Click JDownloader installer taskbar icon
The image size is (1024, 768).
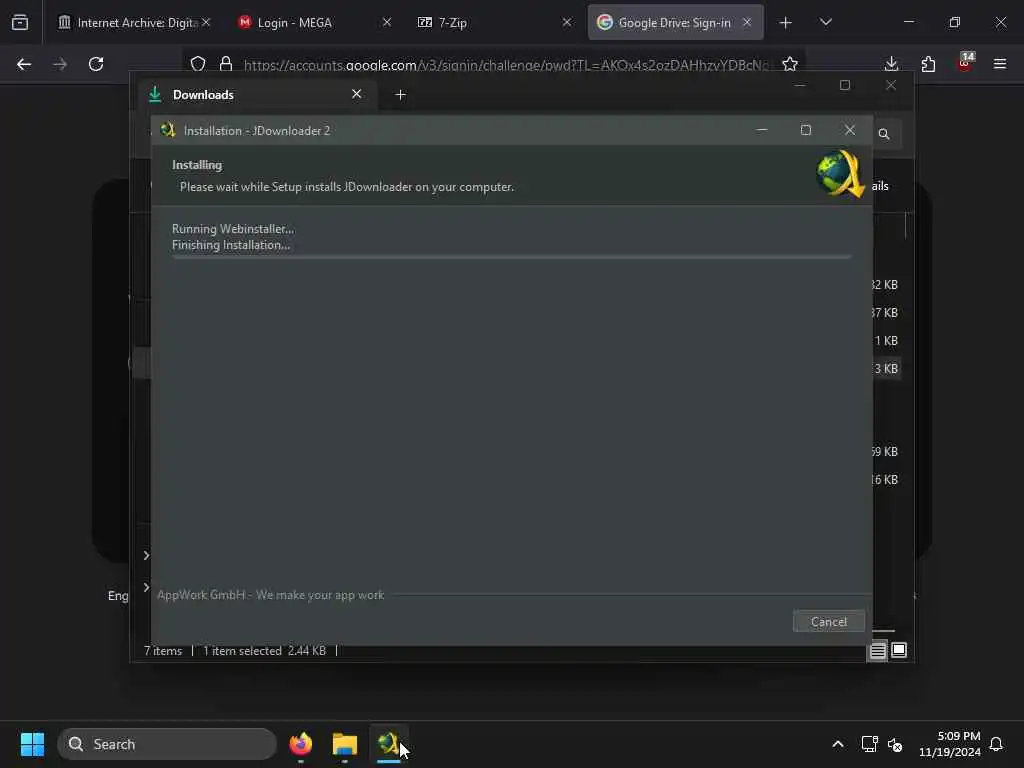tap(389, 744)
